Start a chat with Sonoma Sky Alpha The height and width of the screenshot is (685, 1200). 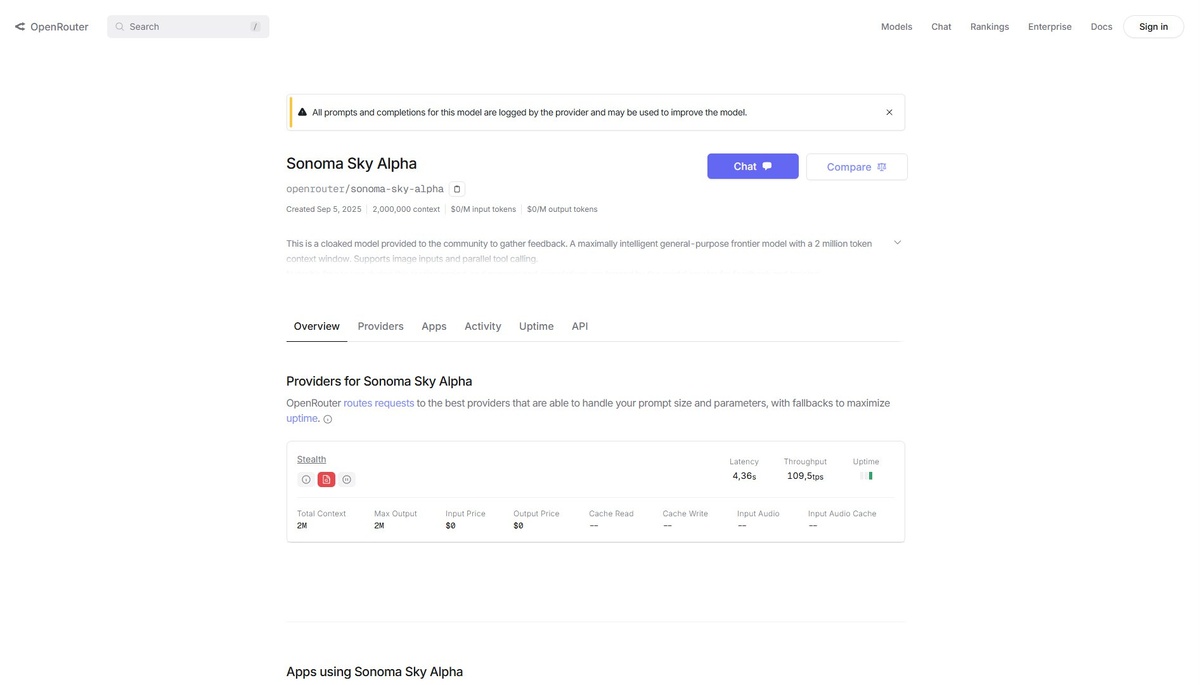click(x=752, y=166)
